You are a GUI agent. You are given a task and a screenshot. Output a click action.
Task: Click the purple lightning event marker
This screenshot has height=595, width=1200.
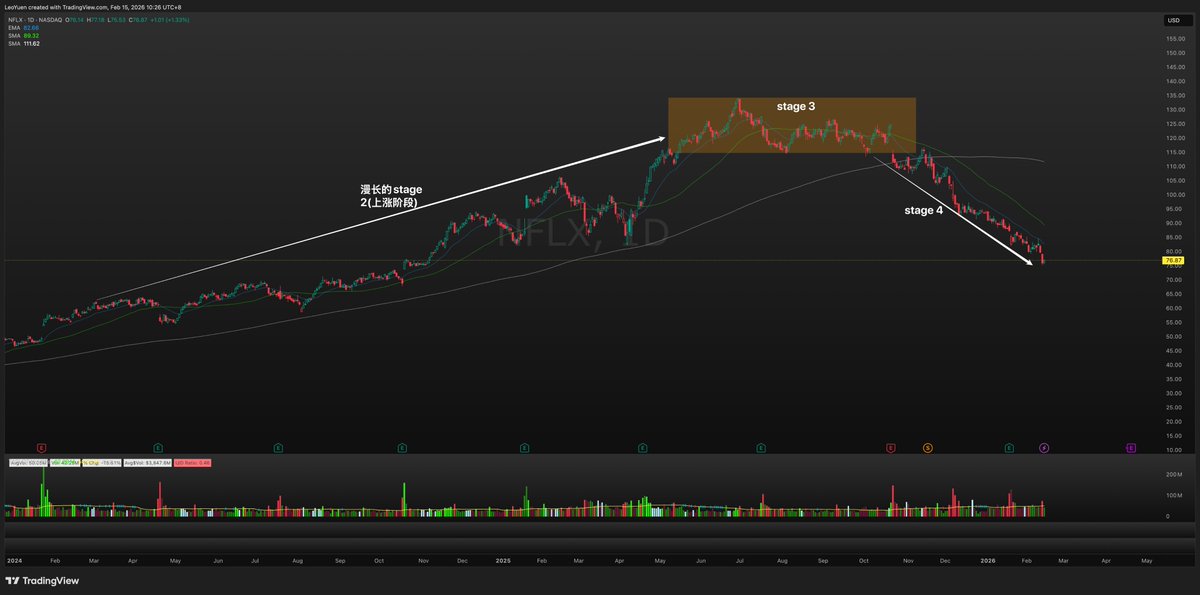point(1044,448)
